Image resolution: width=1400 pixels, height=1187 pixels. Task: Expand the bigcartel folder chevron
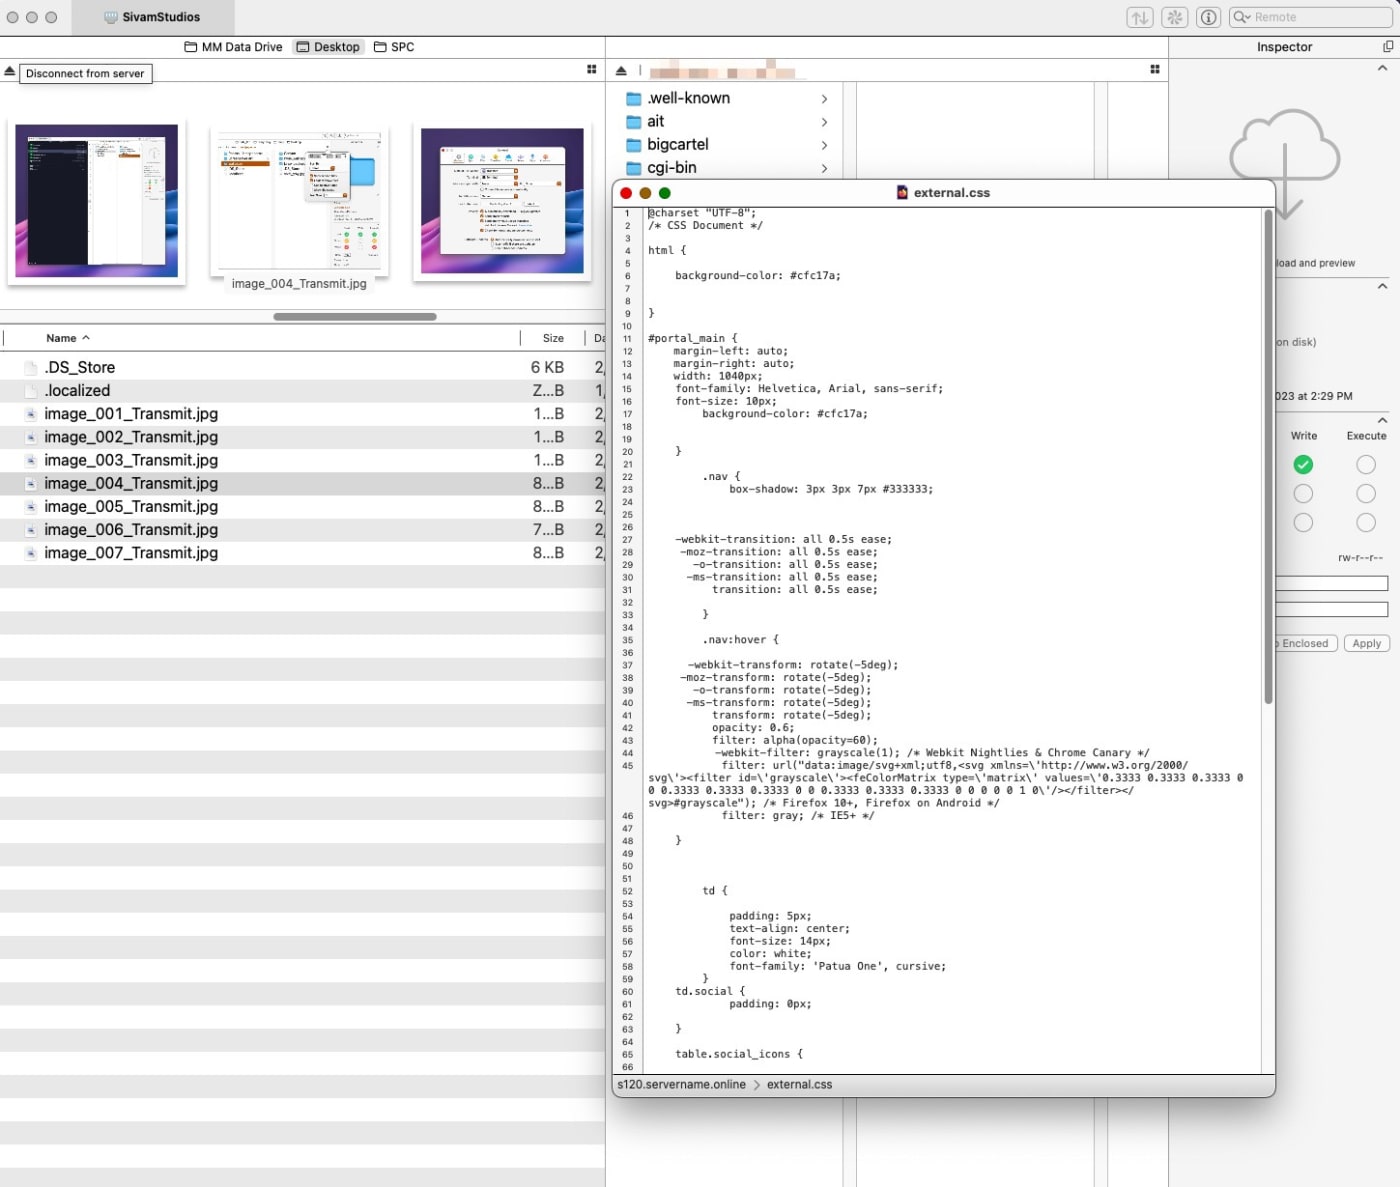[x=825, y=145]
